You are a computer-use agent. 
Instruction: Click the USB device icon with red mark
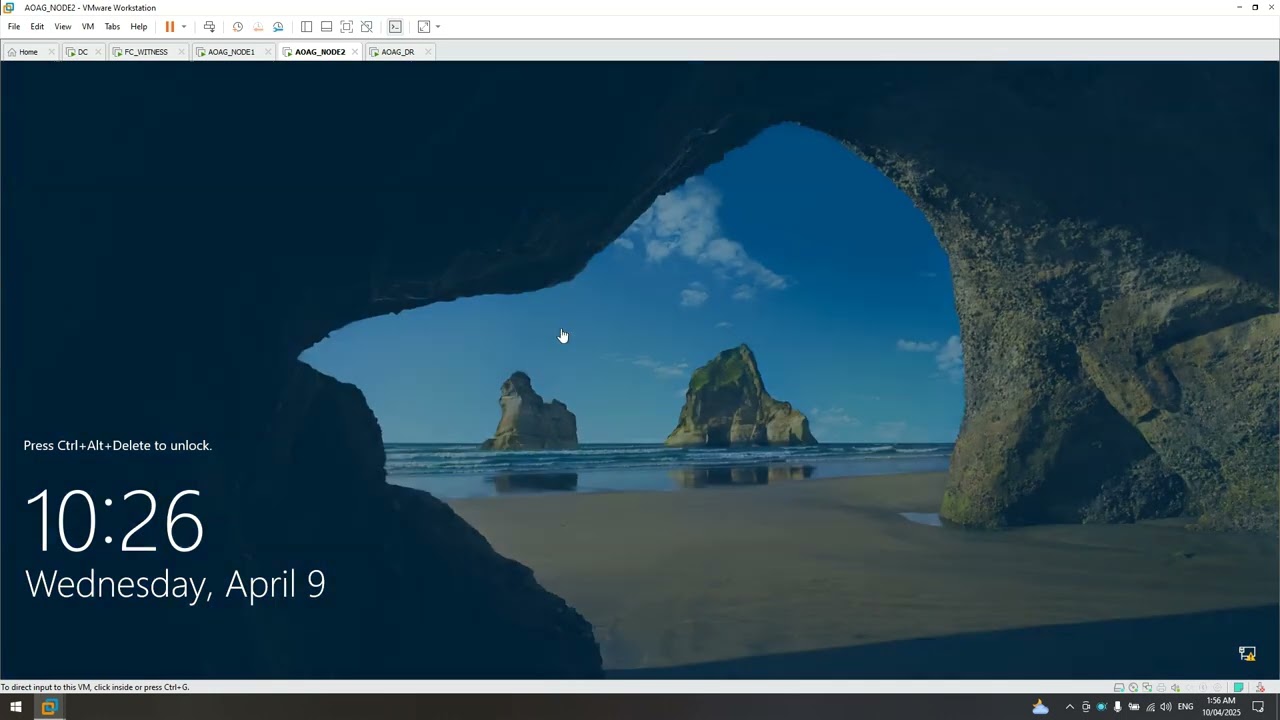point(1260,687)
